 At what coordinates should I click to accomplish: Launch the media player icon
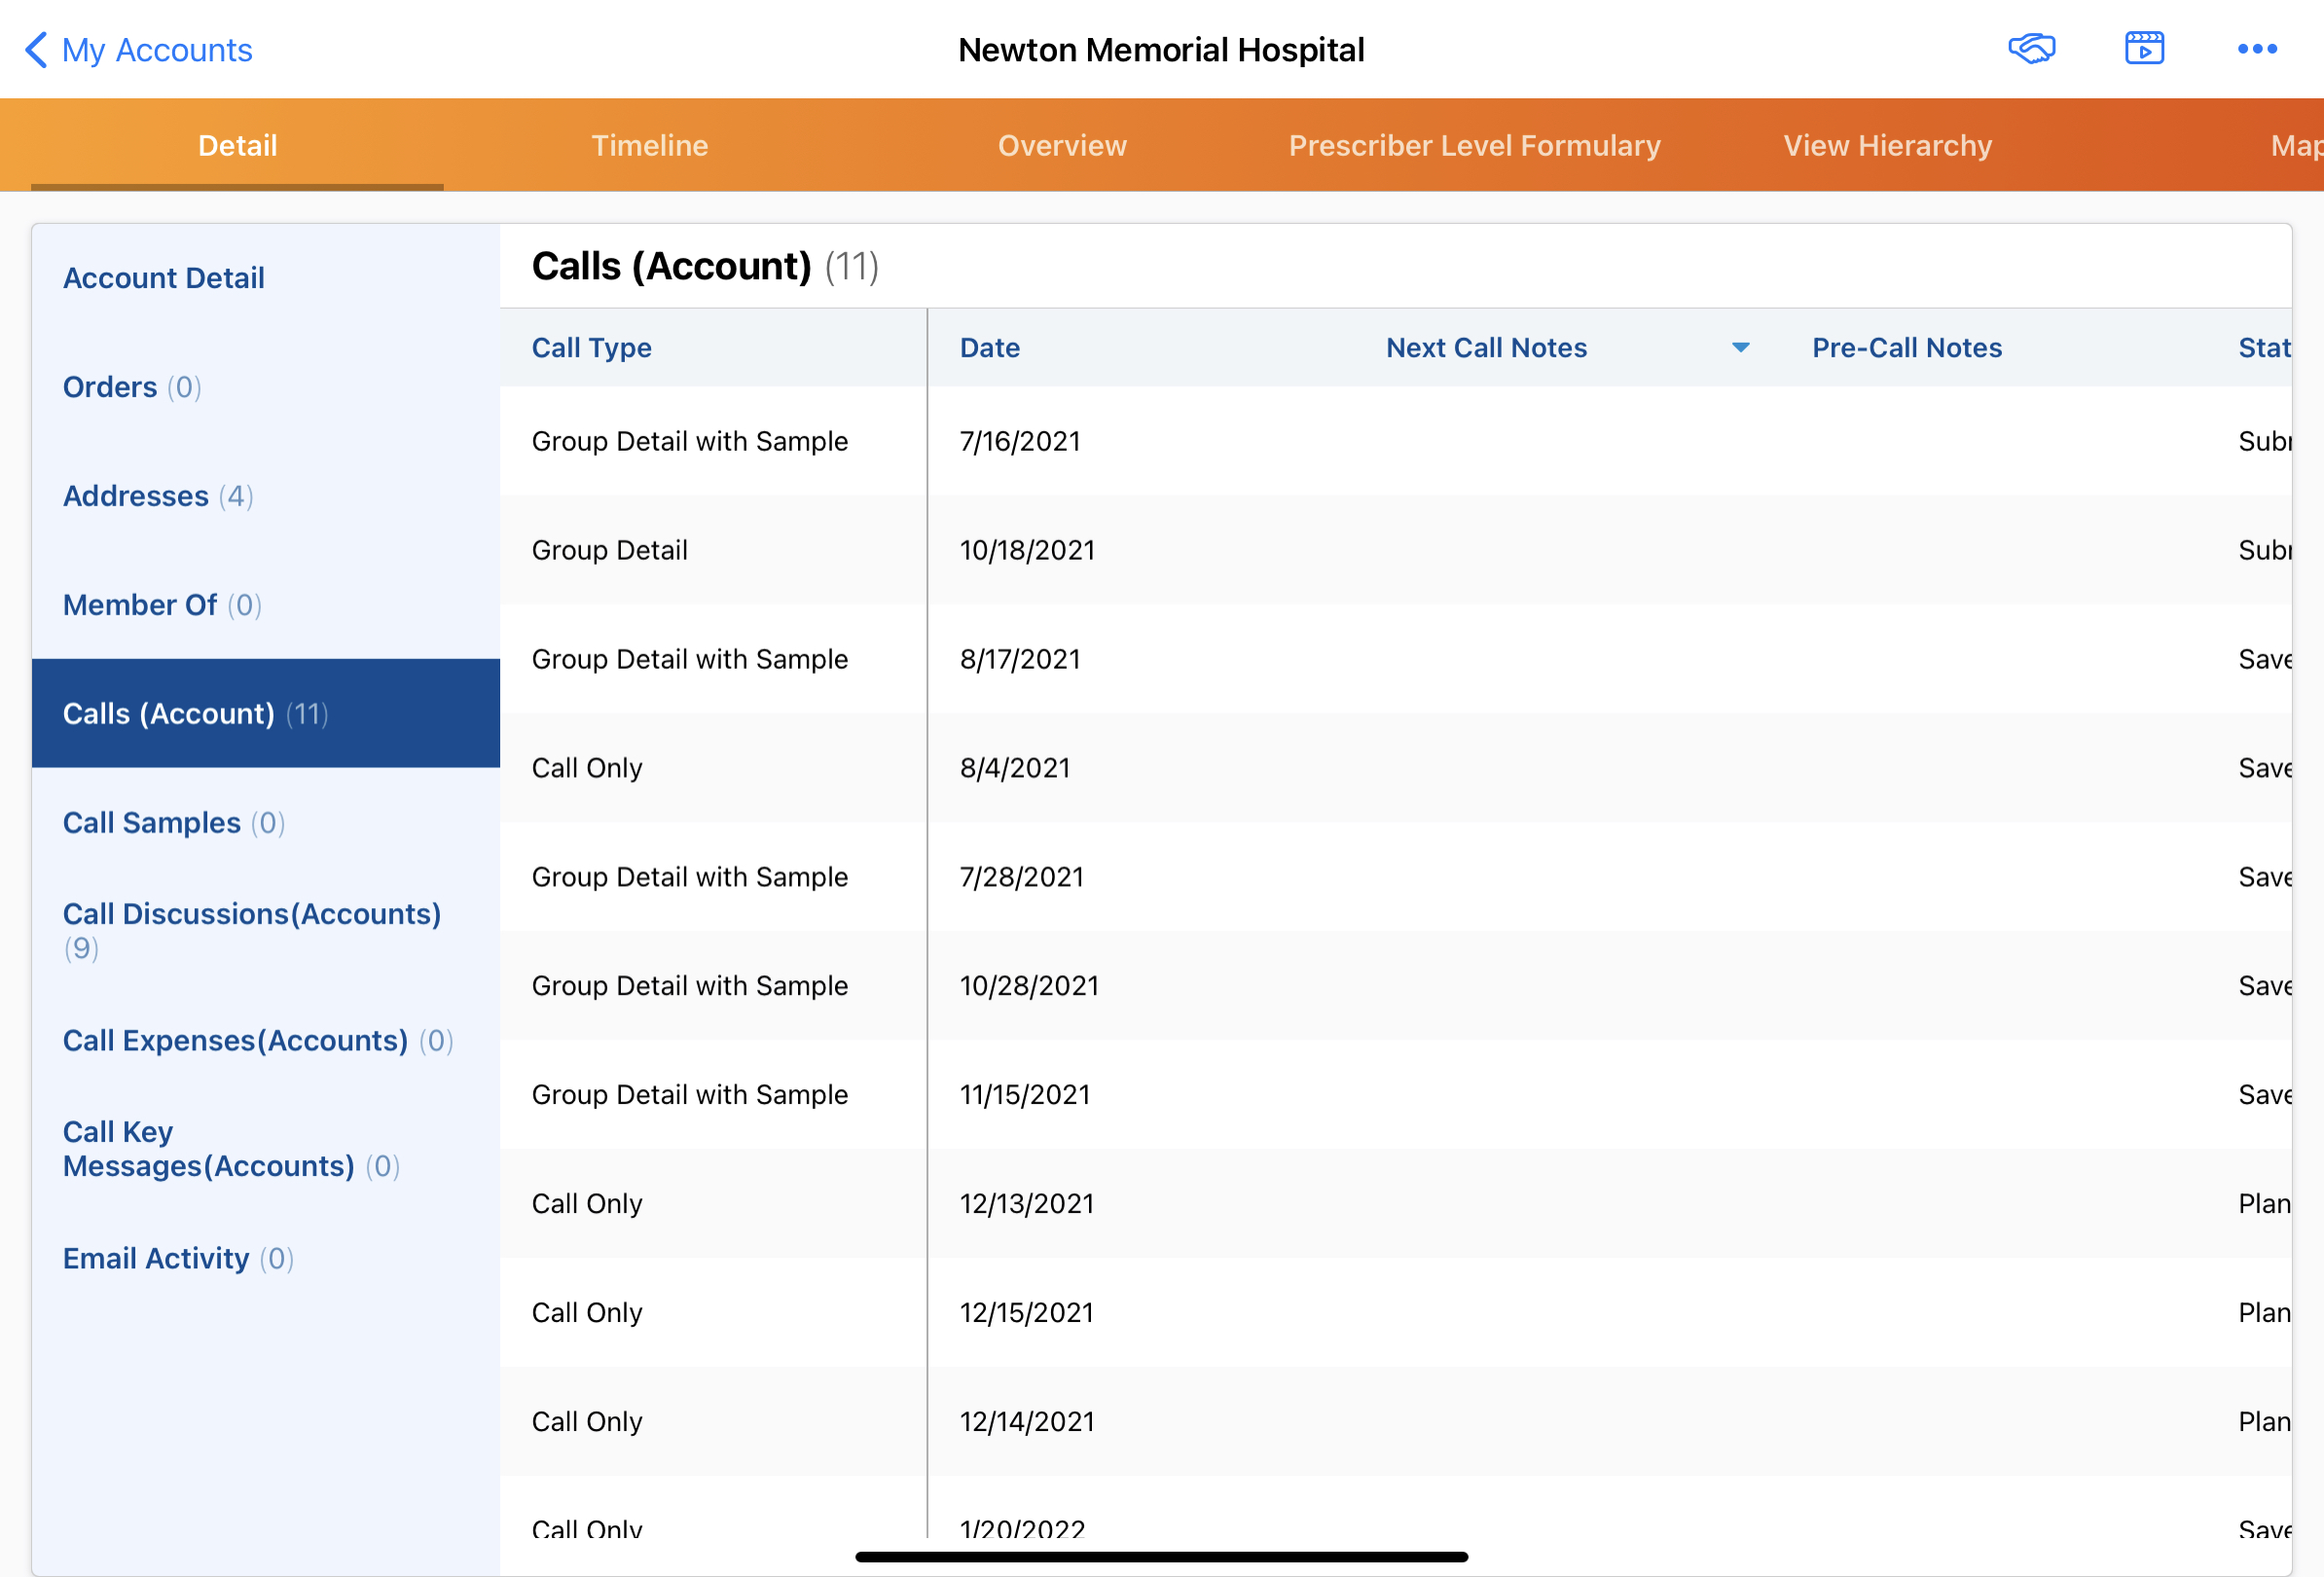(x=2144, y=47)
